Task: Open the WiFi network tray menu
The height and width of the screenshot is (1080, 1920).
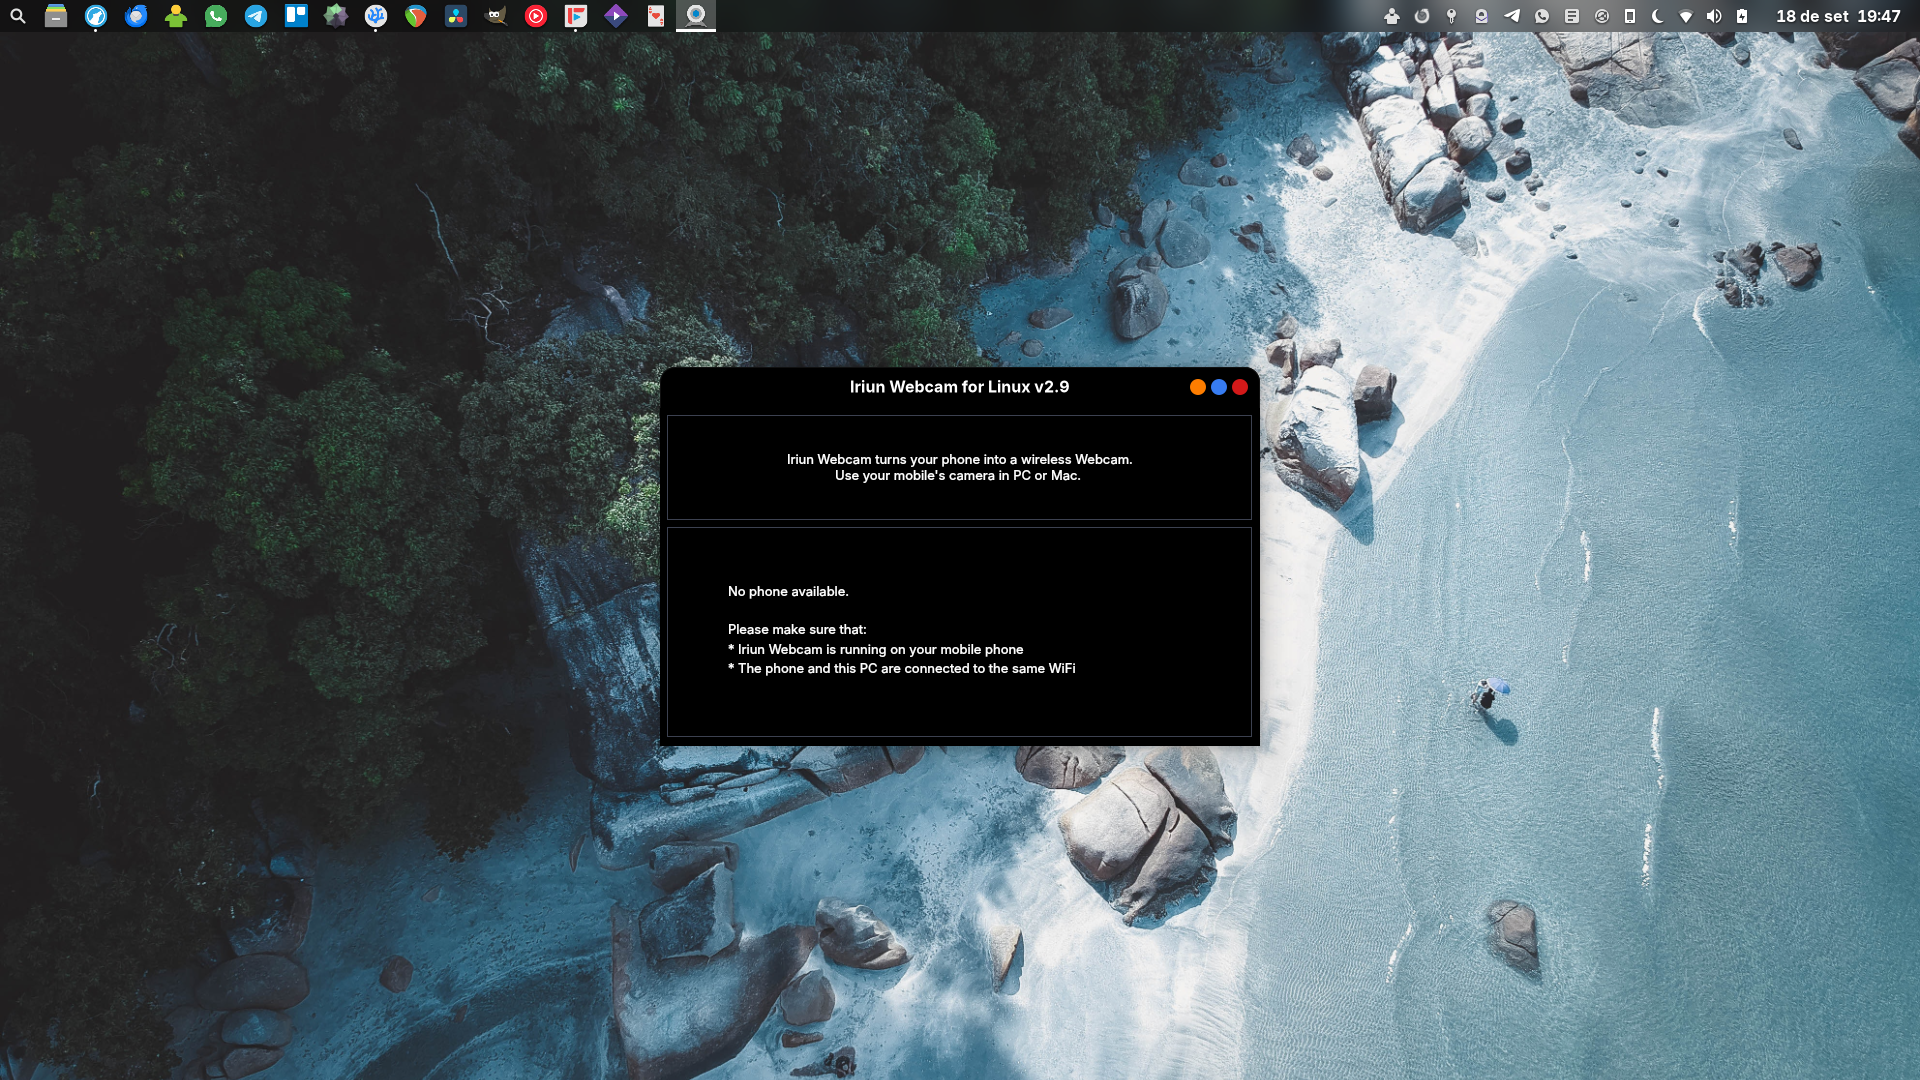Action: tap(1686, 16)
